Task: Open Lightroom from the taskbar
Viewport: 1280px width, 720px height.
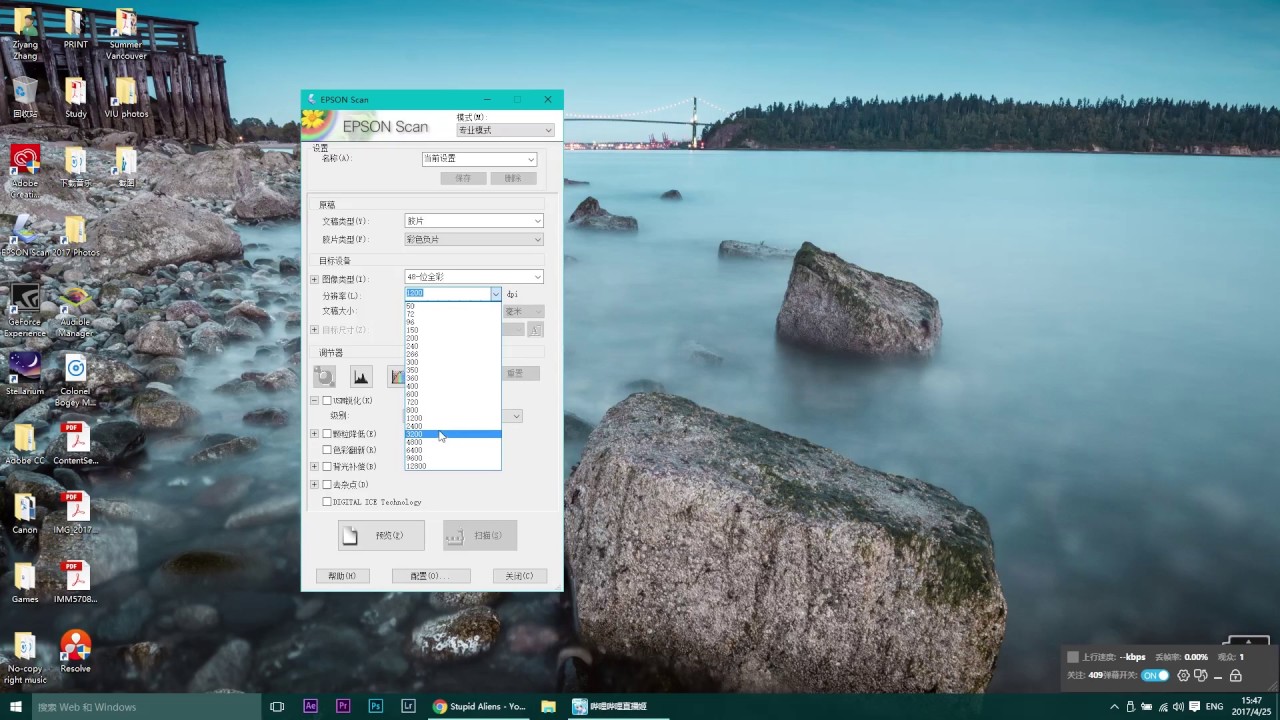Action: 408,706
